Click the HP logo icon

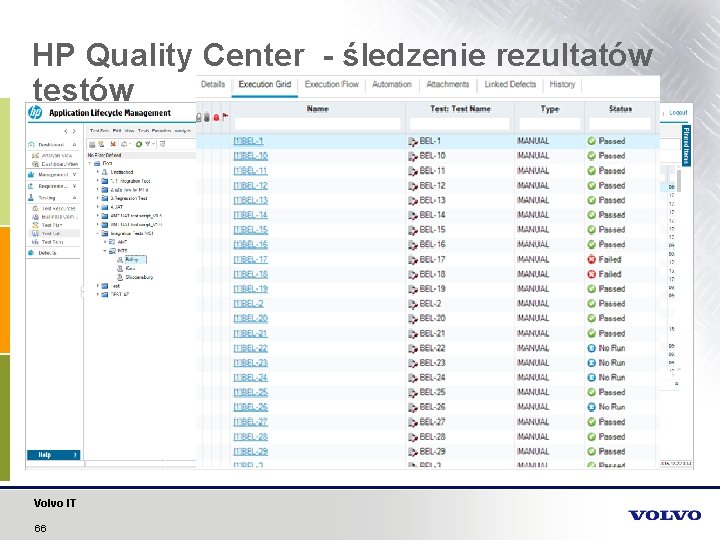point(35,112)
